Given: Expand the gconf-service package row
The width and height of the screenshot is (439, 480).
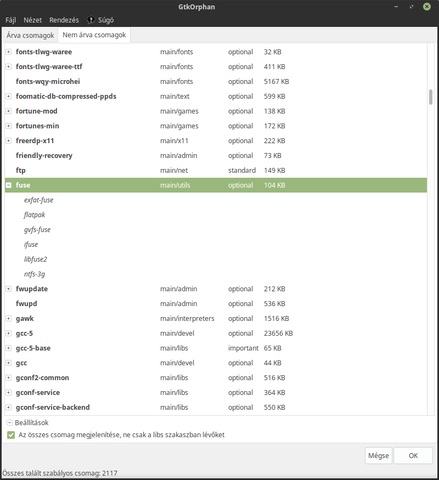Looking at the screenshot, I should pos(9,393).
